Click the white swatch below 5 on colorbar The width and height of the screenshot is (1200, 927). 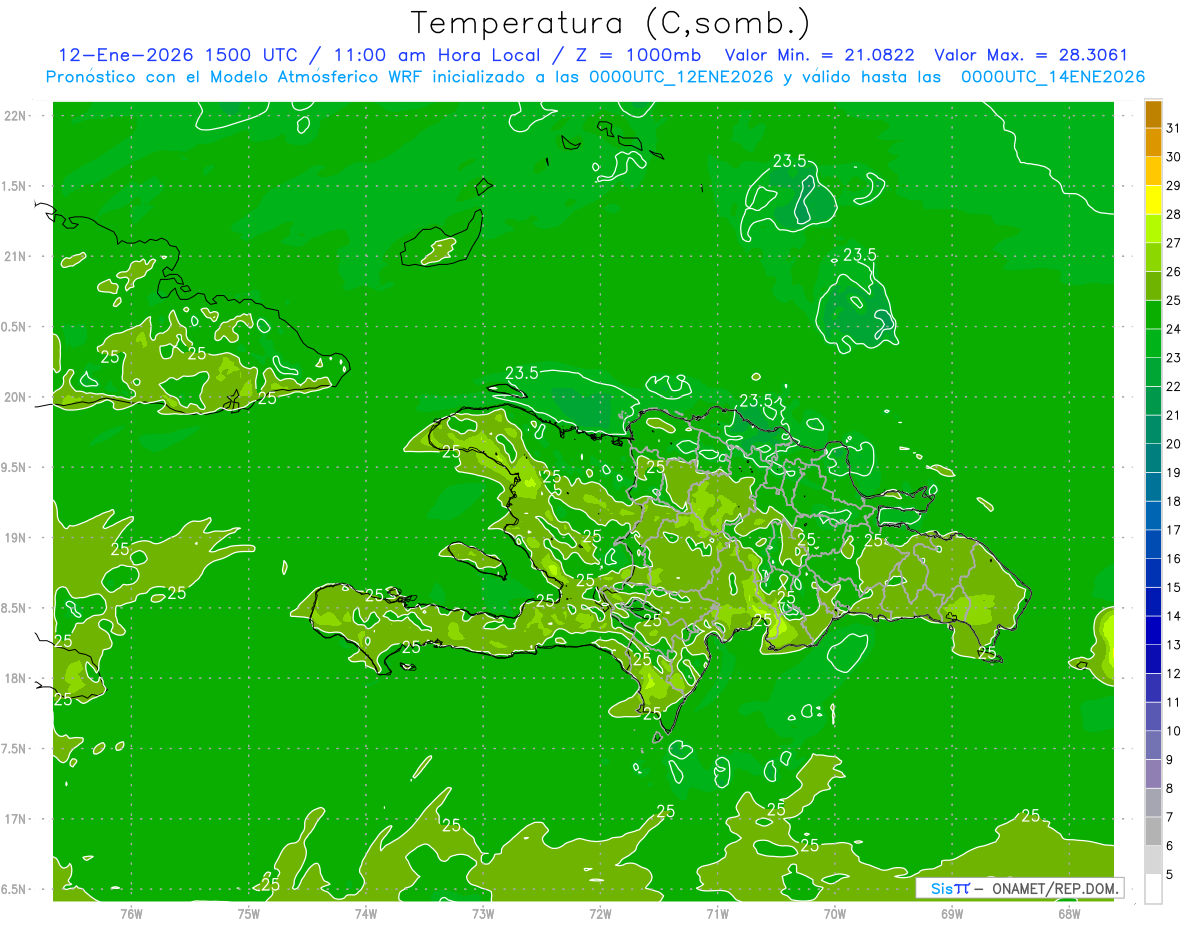pyautogui.click(x=1153, y=889)
